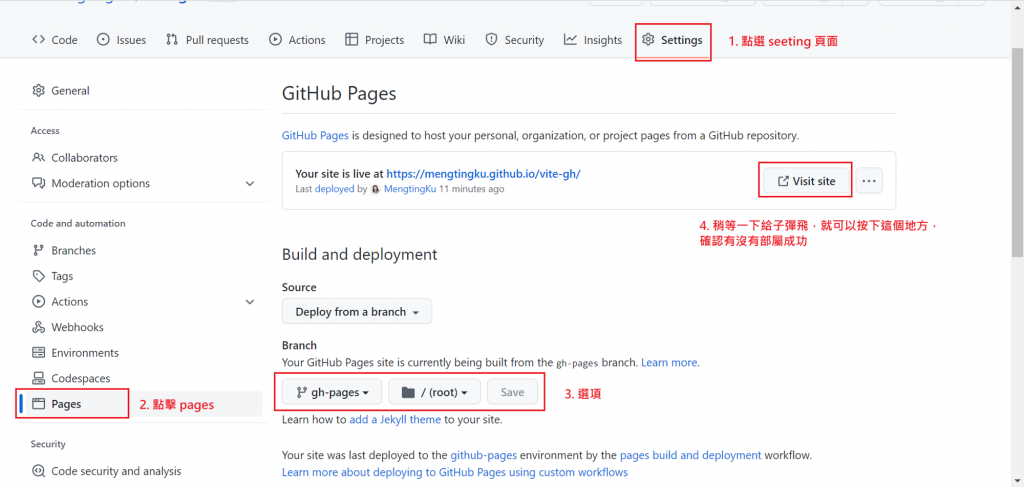Follow the GitHub Pages intro link
This screenshot has width=1024, height=487.
tap(317, 136)
